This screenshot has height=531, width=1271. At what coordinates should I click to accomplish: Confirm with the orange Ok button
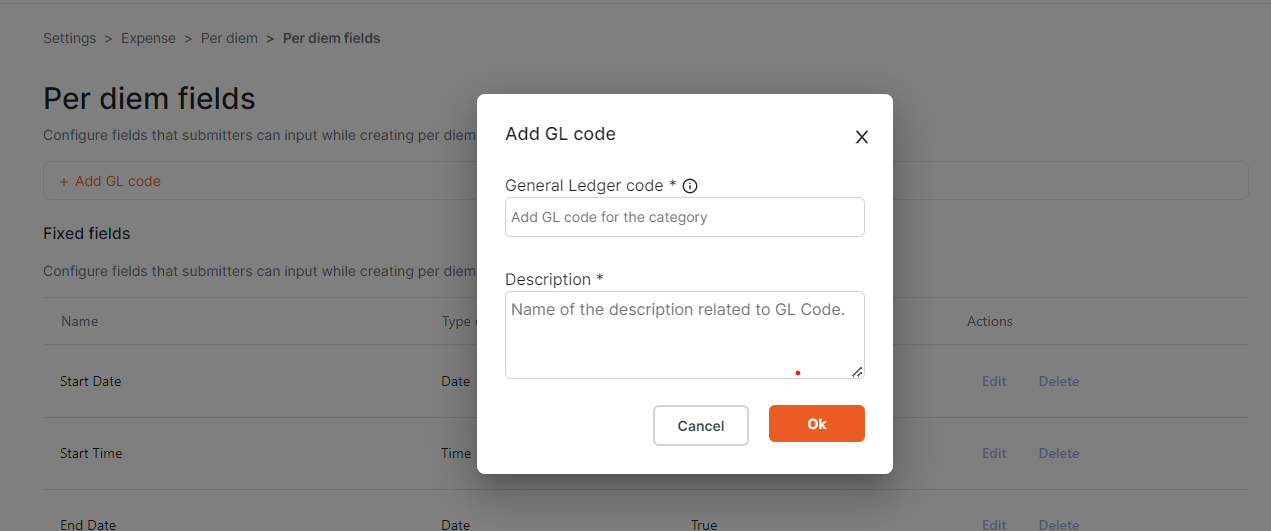pos(817,424)
